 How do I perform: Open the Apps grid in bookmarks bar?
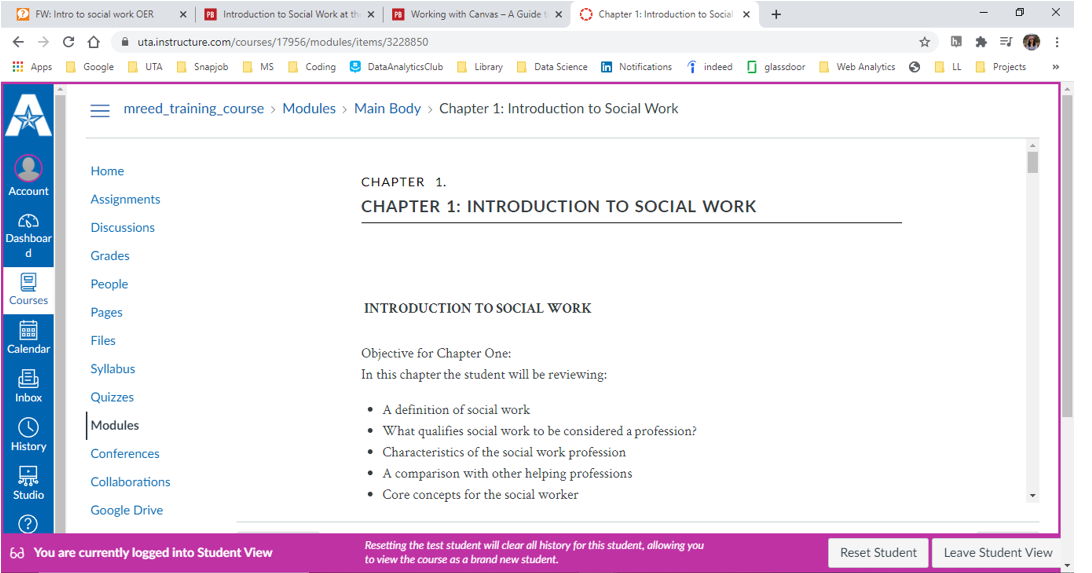[32, 67]
